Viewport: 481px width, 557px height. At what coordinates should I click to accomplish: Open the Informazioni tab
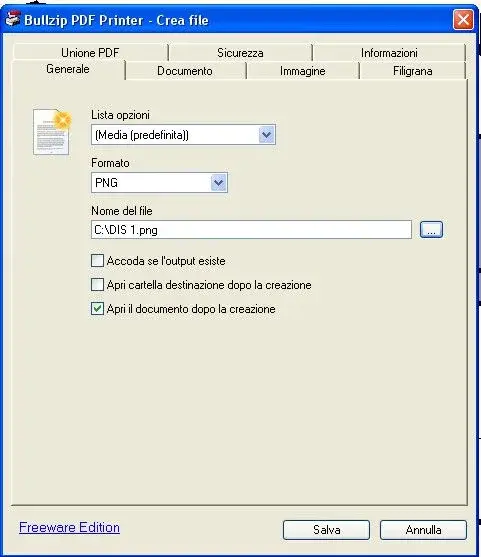tap(389, 53)
